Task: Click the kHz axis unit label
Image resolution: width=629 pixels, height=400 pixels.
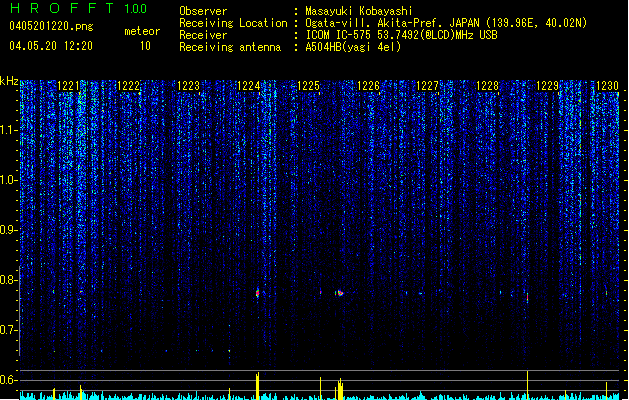Action: [9, 81]
